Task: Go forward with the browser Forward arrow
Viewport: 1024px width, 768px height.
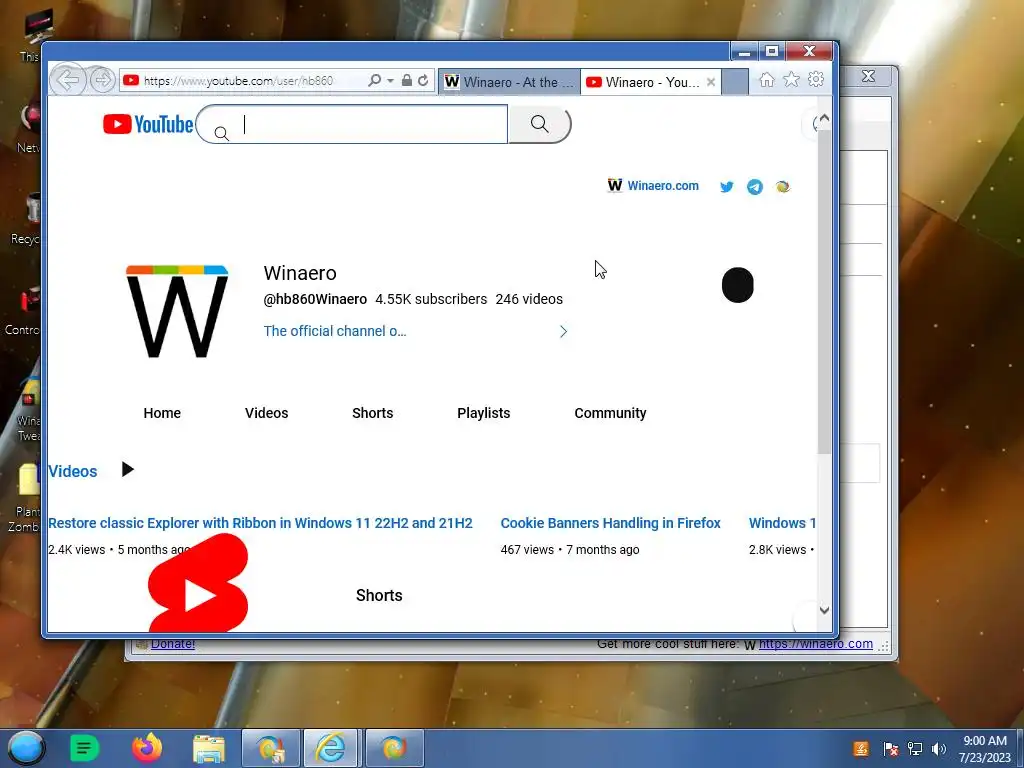Action: (x=102, y=80)
